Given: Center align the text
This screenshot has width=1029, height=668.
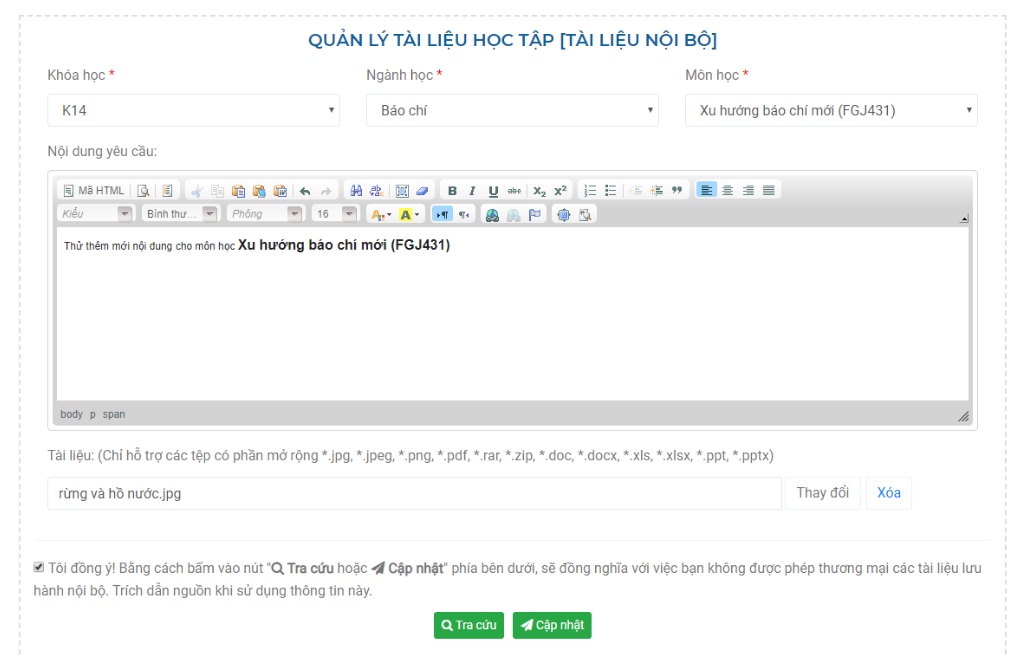Looking at the screenshot, I should (728, 191).
